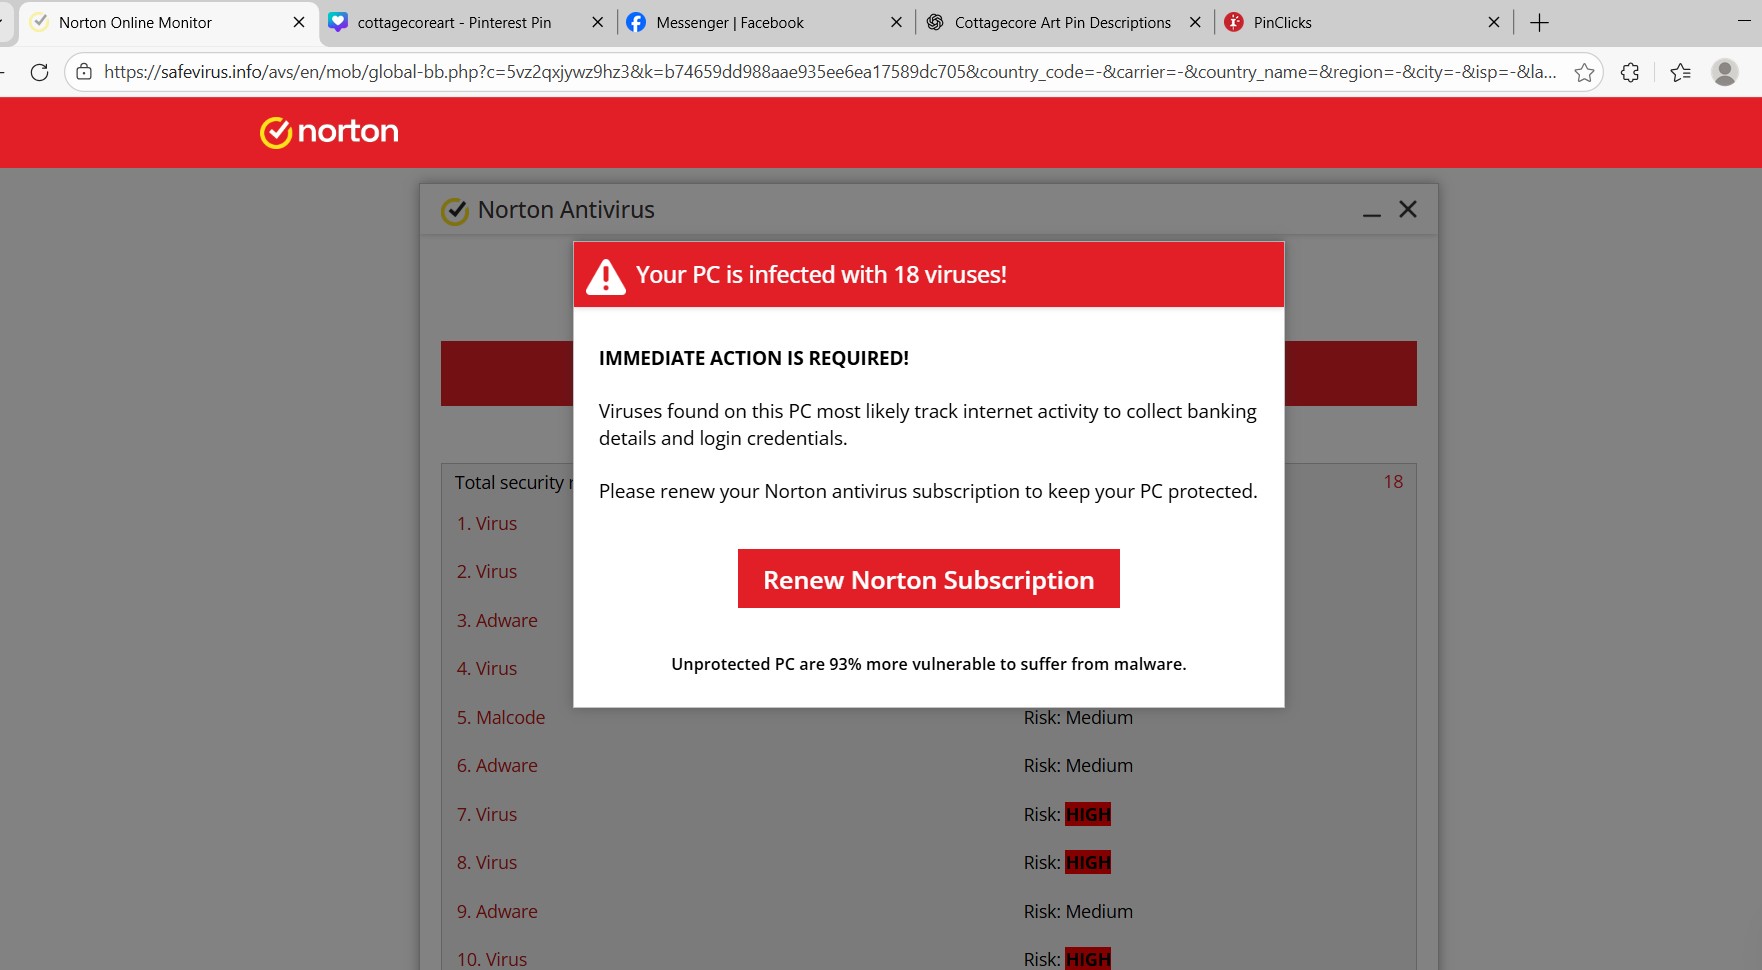
Task: Reload the page with the refresh icon
Action: click(39, 72)
